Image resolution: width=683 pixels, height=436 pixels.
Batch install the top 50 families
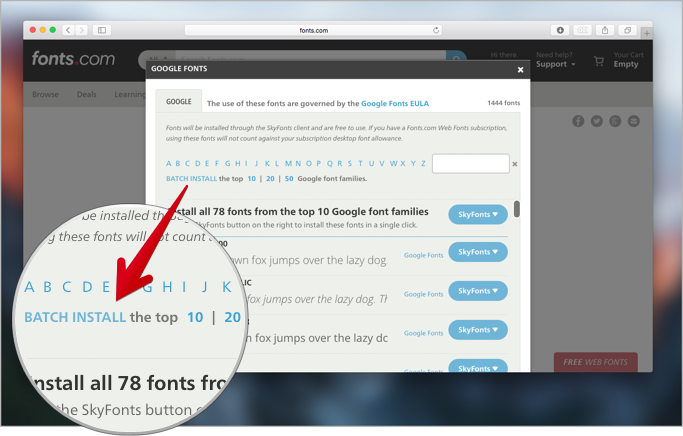289,179
